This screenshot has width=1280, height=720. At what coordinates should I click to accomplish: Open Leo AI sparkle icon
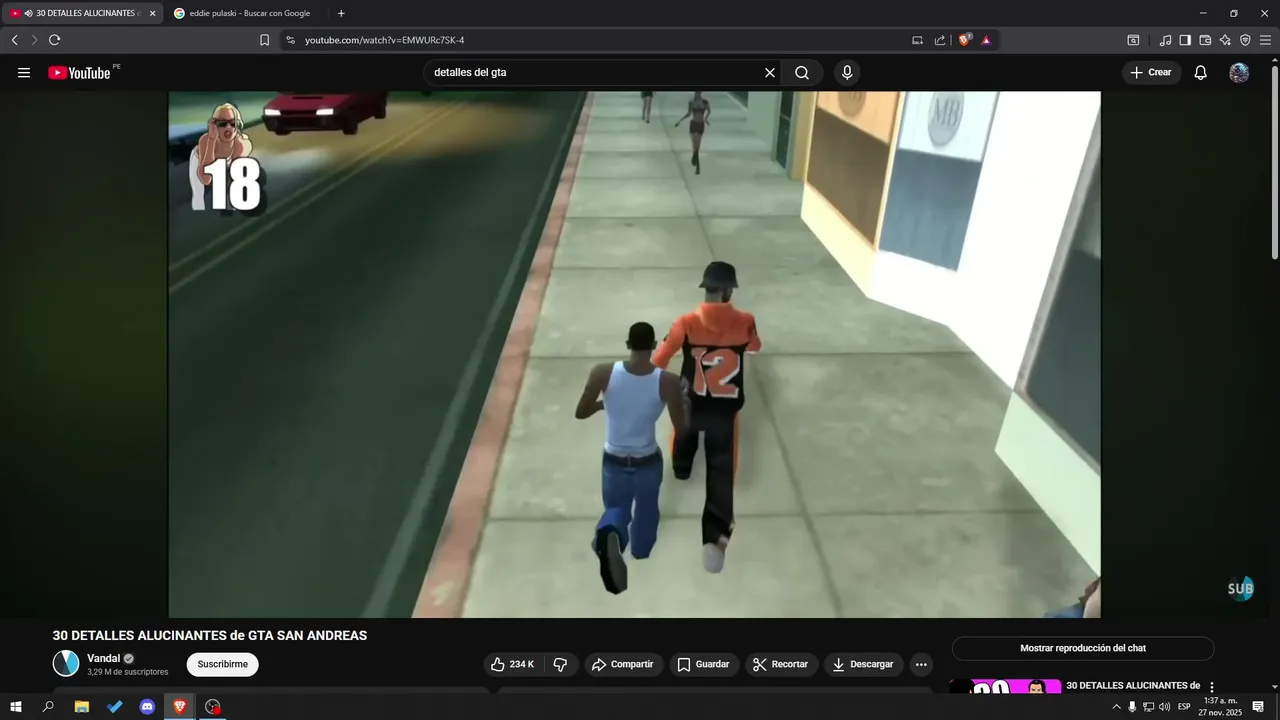[x=1225, y=40]
